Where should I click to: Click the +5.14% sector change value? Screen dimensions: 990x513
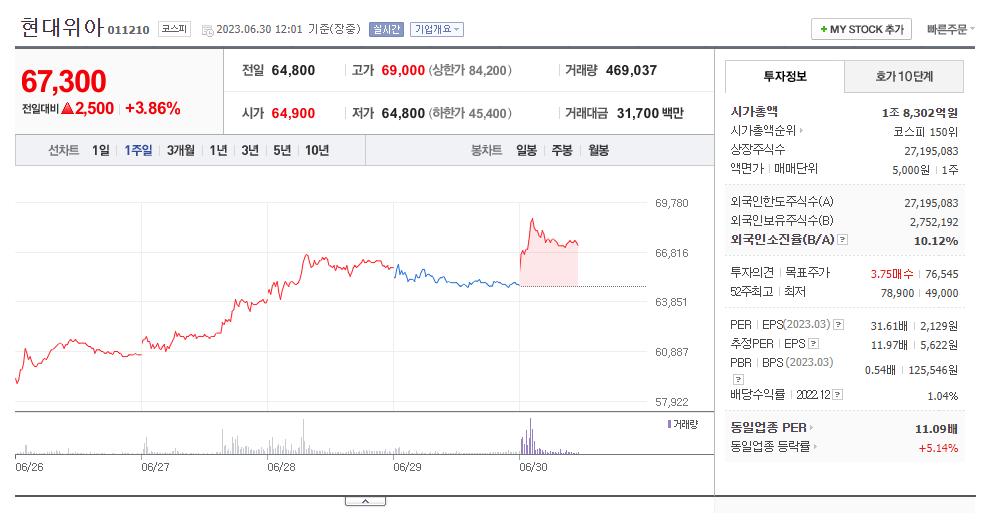(x=938, y=448)
